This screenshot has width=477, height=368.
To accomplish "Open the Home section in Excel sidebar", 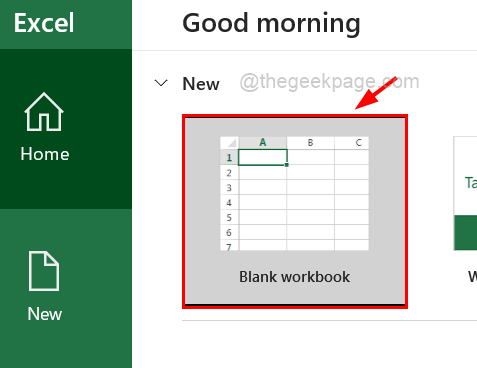I will pos(66,129).
